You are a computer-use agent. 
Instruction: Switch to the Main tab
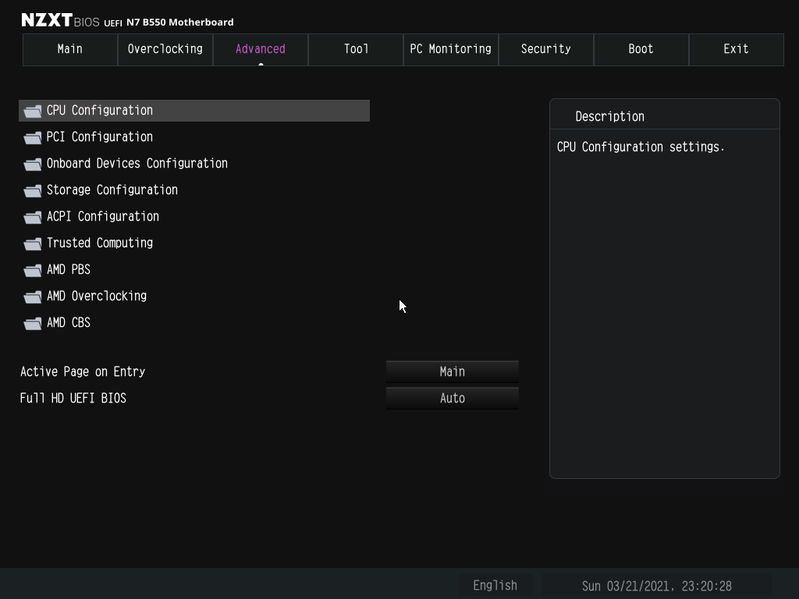(x=70, y=49)
